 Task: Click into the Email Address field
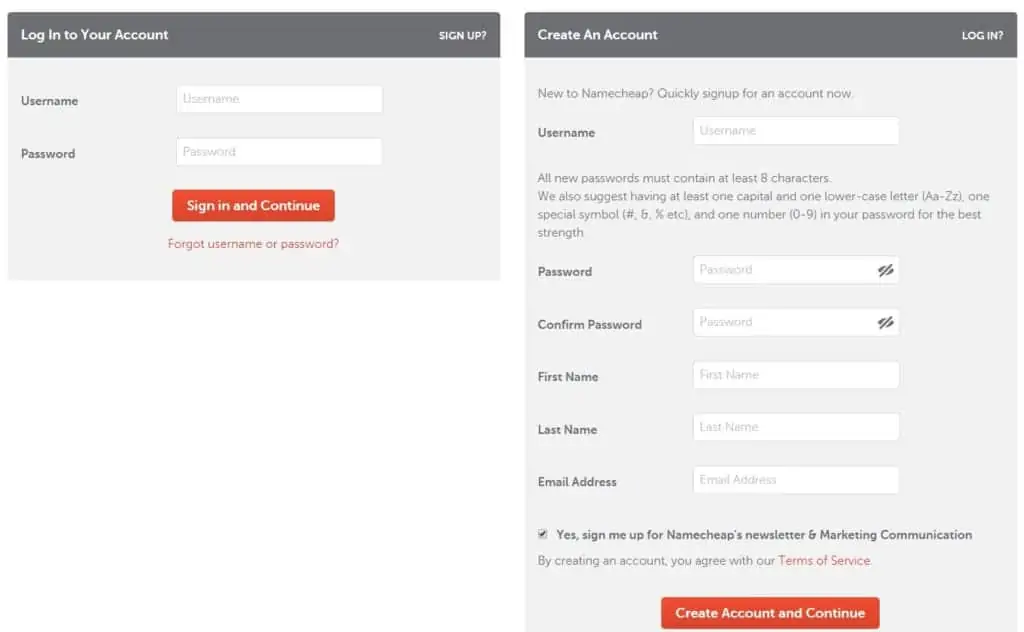pyautogui.click(x=796, y=480)
